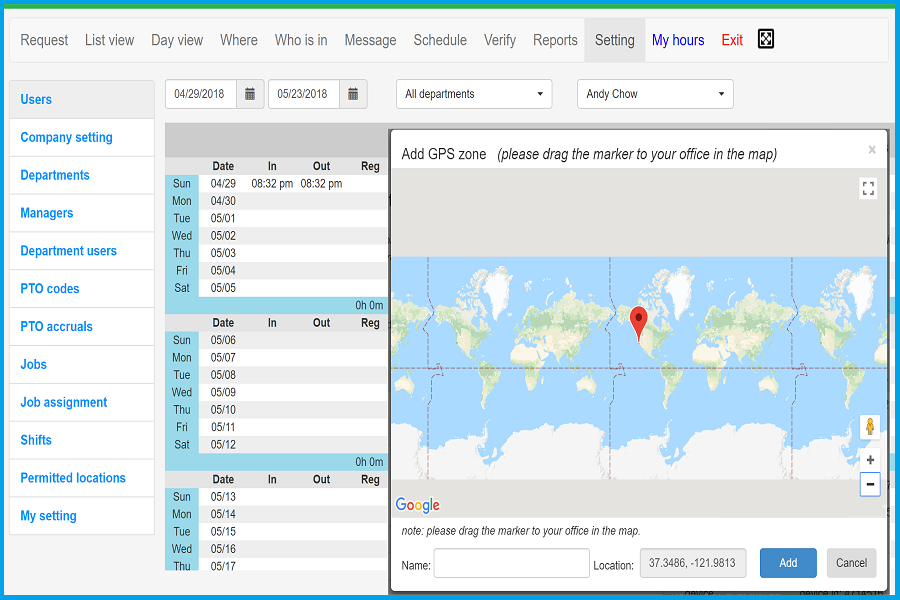Open the All departments dropdown
This screenshot has height=600, width=900.
point(473,93)
